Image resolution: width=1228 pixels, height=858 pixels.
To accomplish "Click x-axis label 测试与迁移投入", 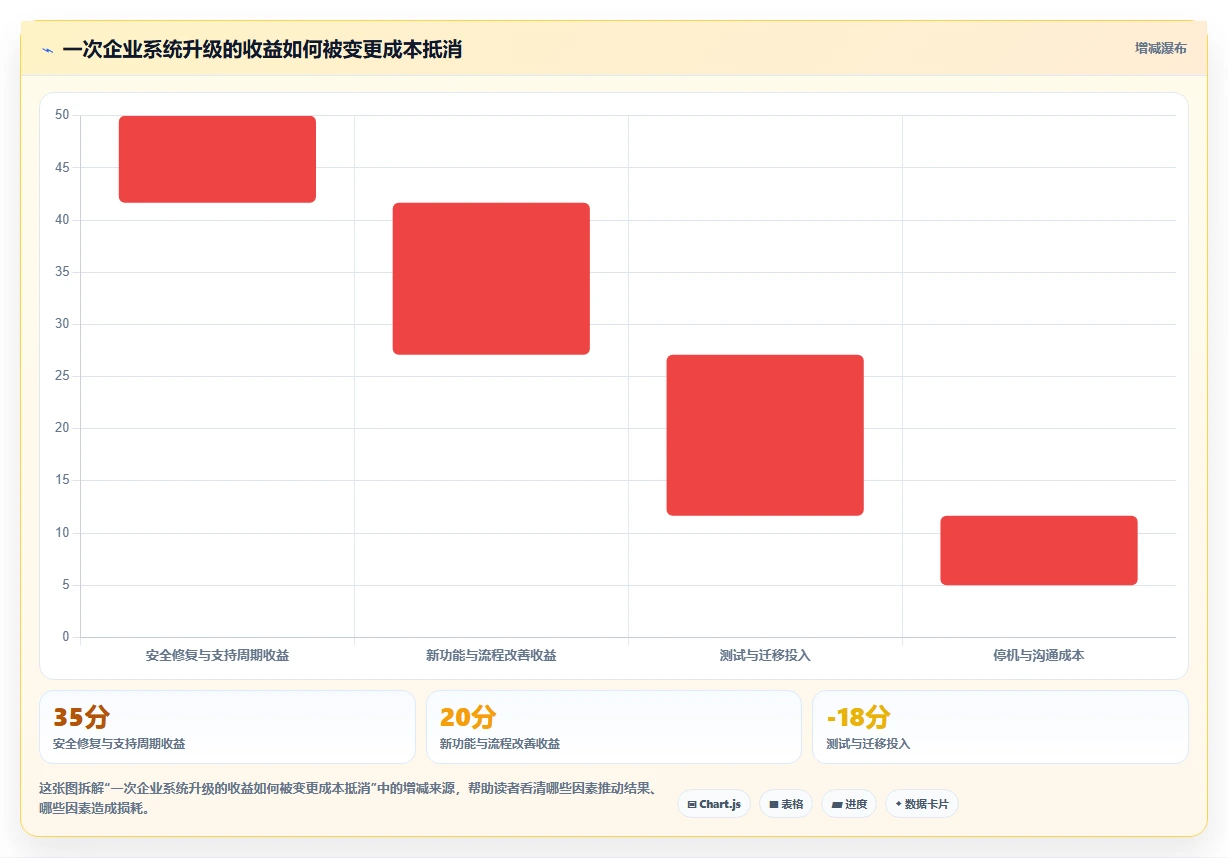I will (x=765, y=656).
